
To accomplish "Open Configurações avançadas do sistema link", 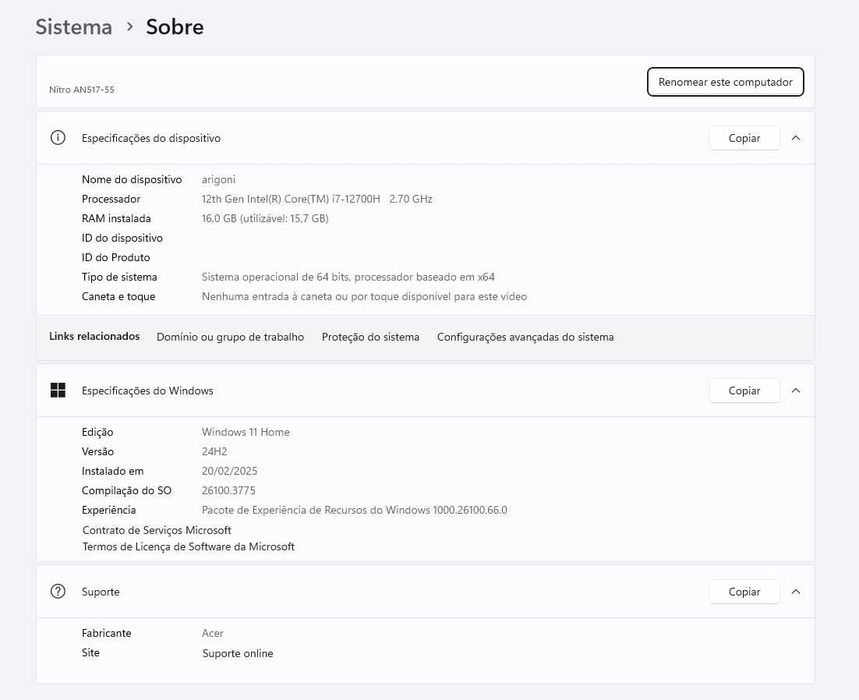I will [525, 337].
